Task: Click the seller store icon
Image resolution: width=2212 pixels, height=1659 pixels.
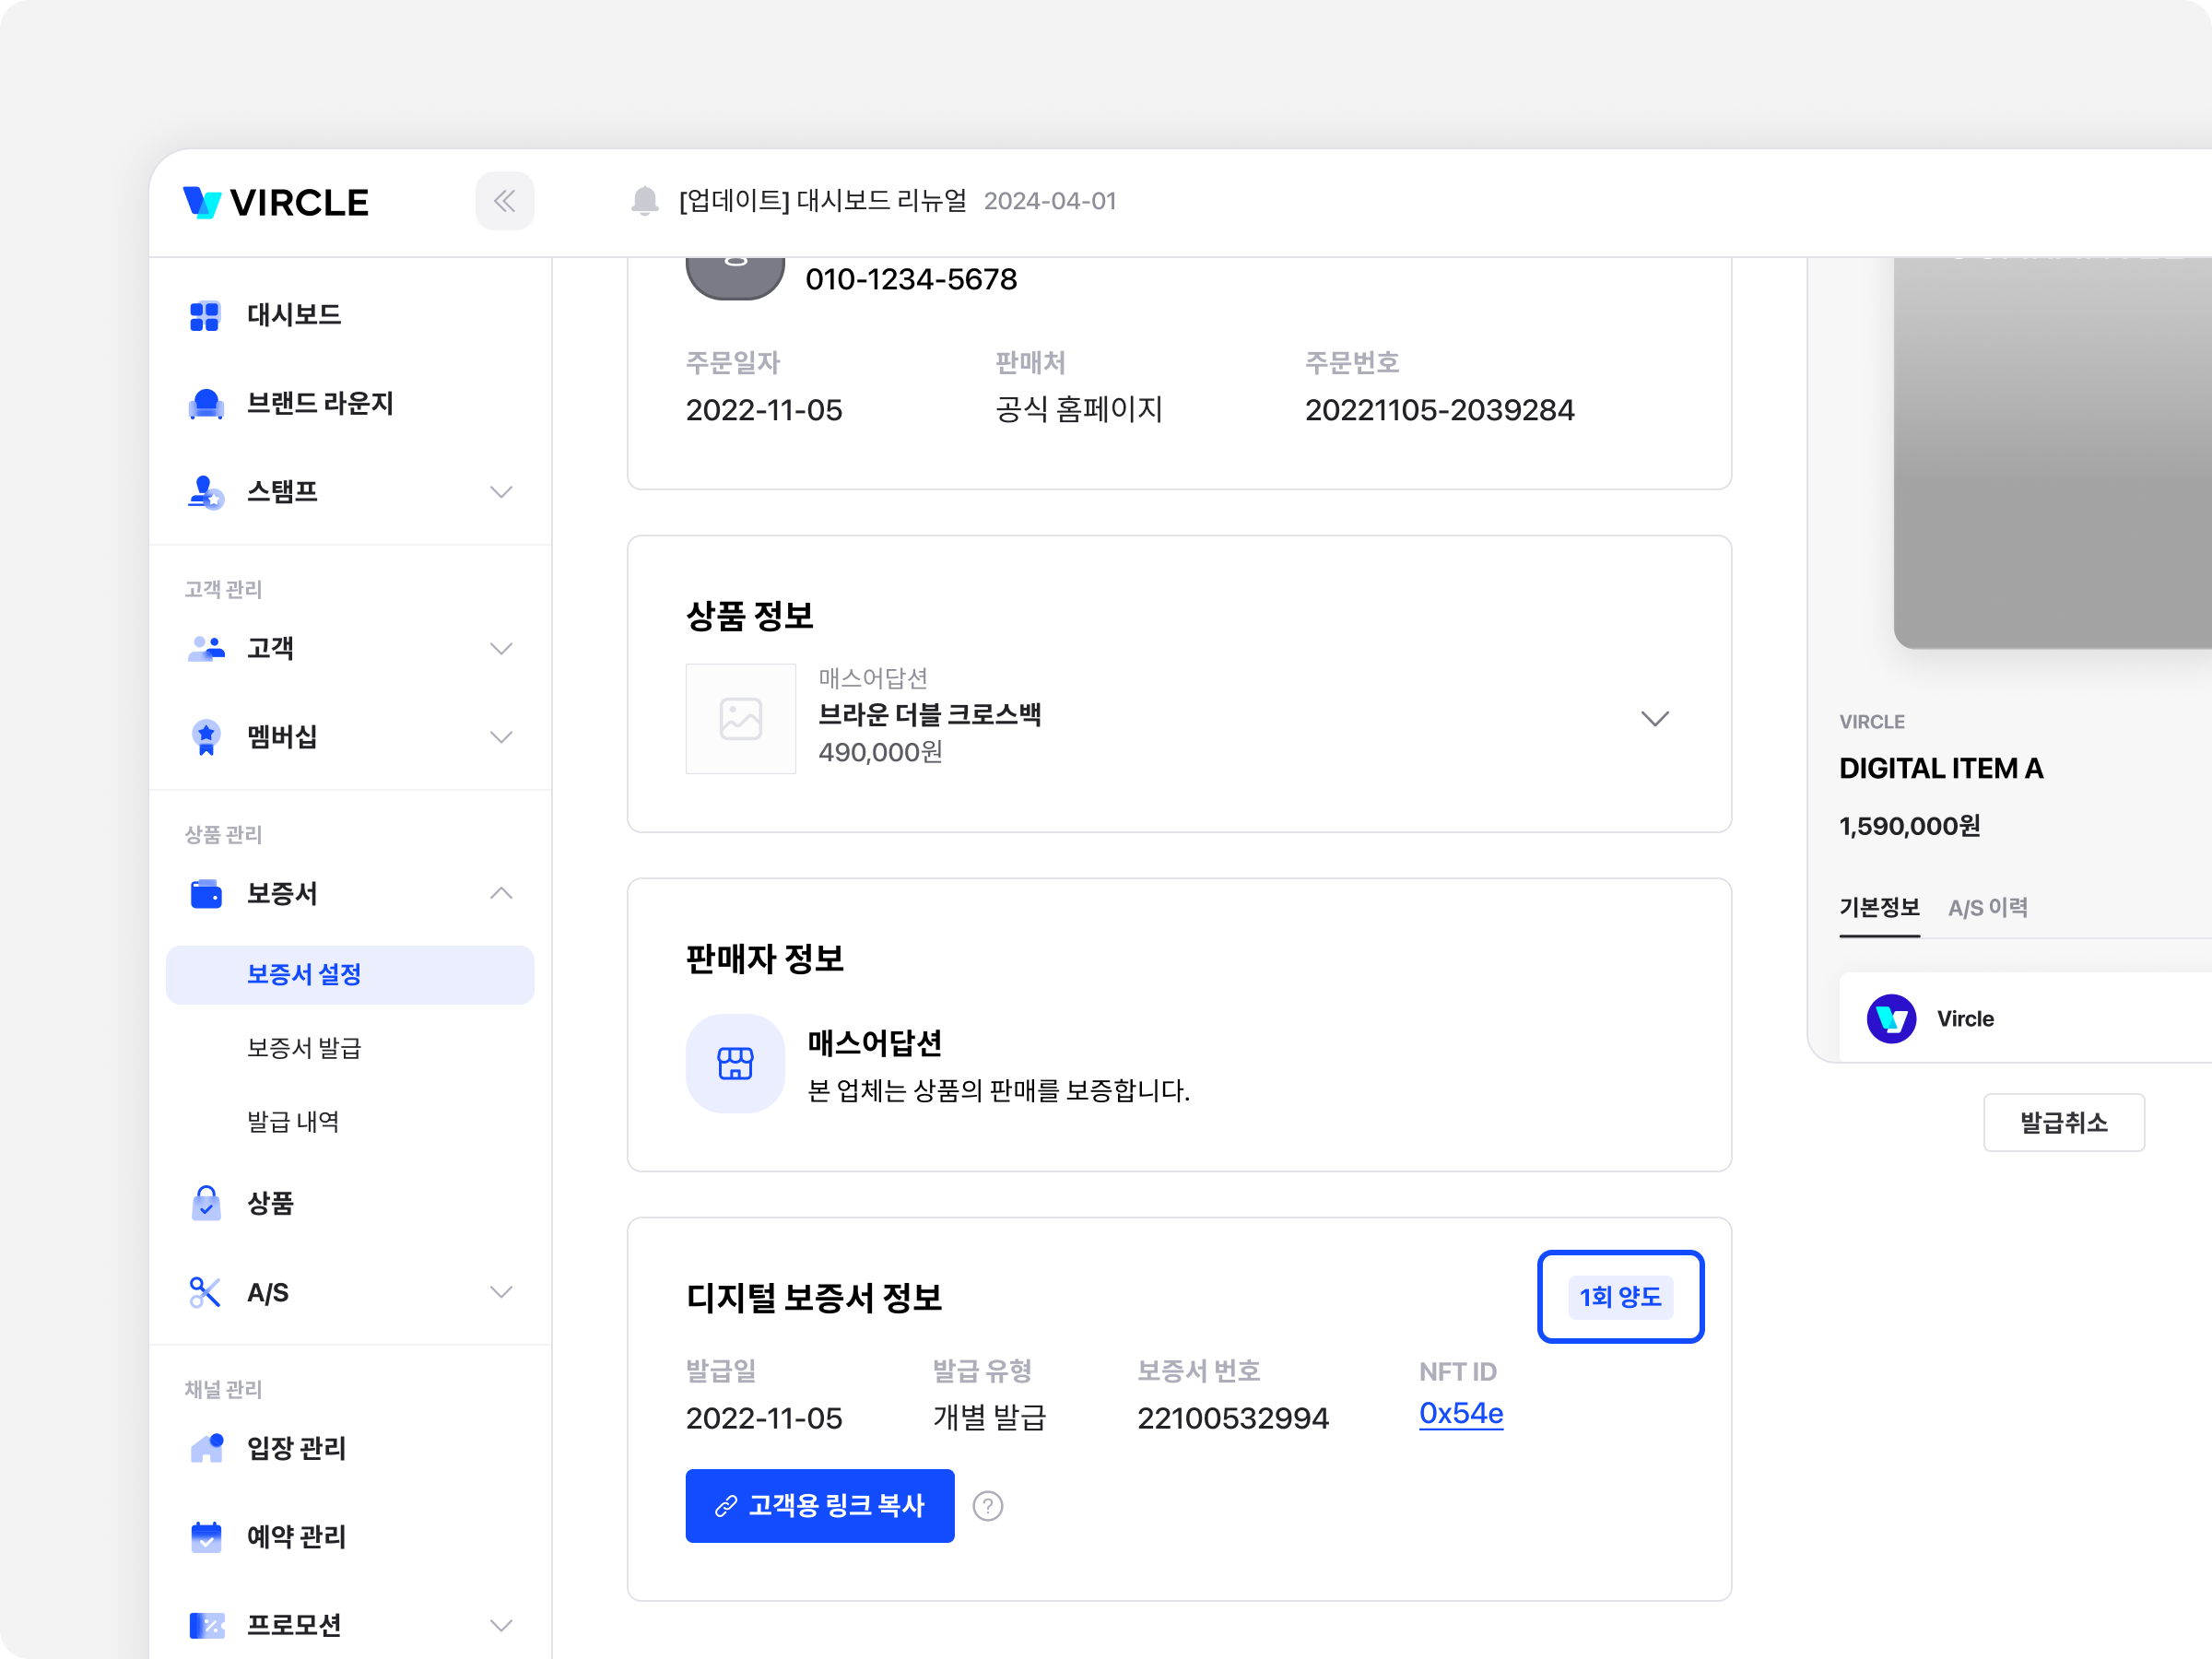Action: point(735,1064)
